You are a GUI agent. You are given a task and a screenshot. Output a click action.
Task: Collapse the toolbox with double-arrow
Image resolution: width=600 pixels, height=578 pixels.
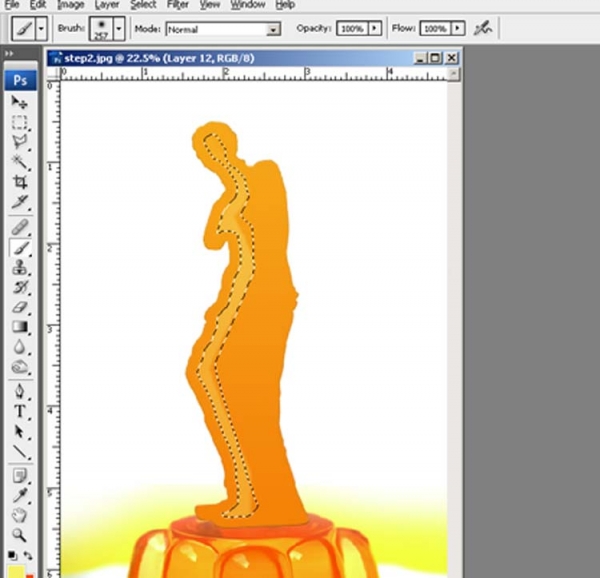9,54
